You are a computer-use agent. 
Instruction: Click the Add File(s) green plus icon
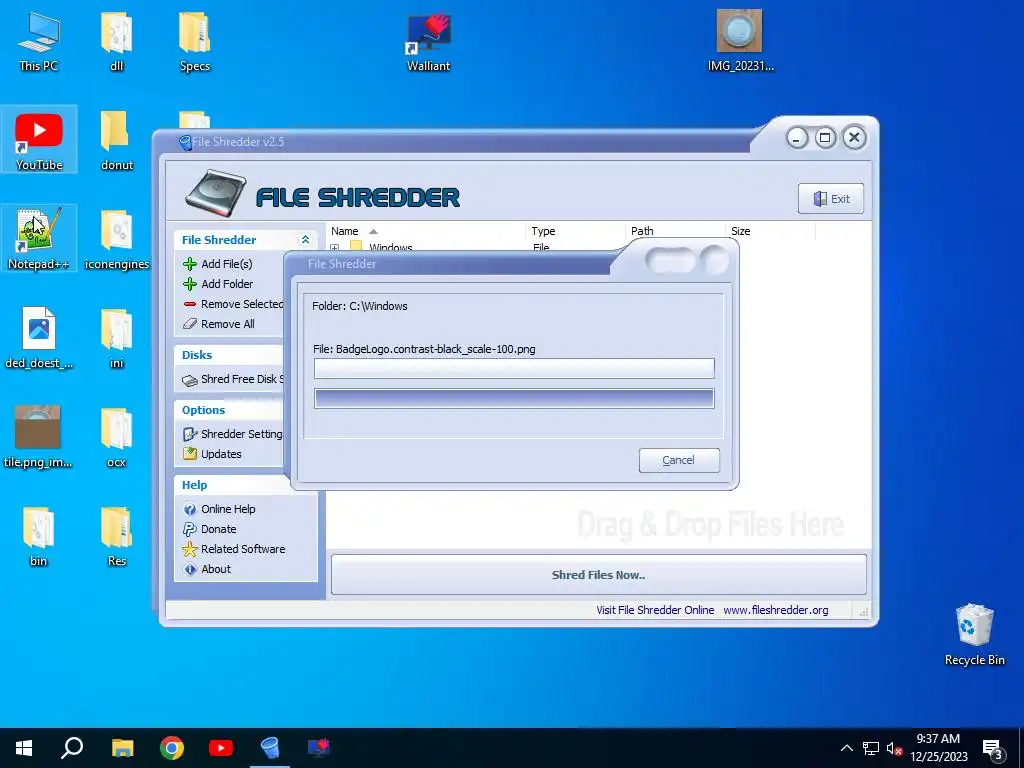pos(190,264)
